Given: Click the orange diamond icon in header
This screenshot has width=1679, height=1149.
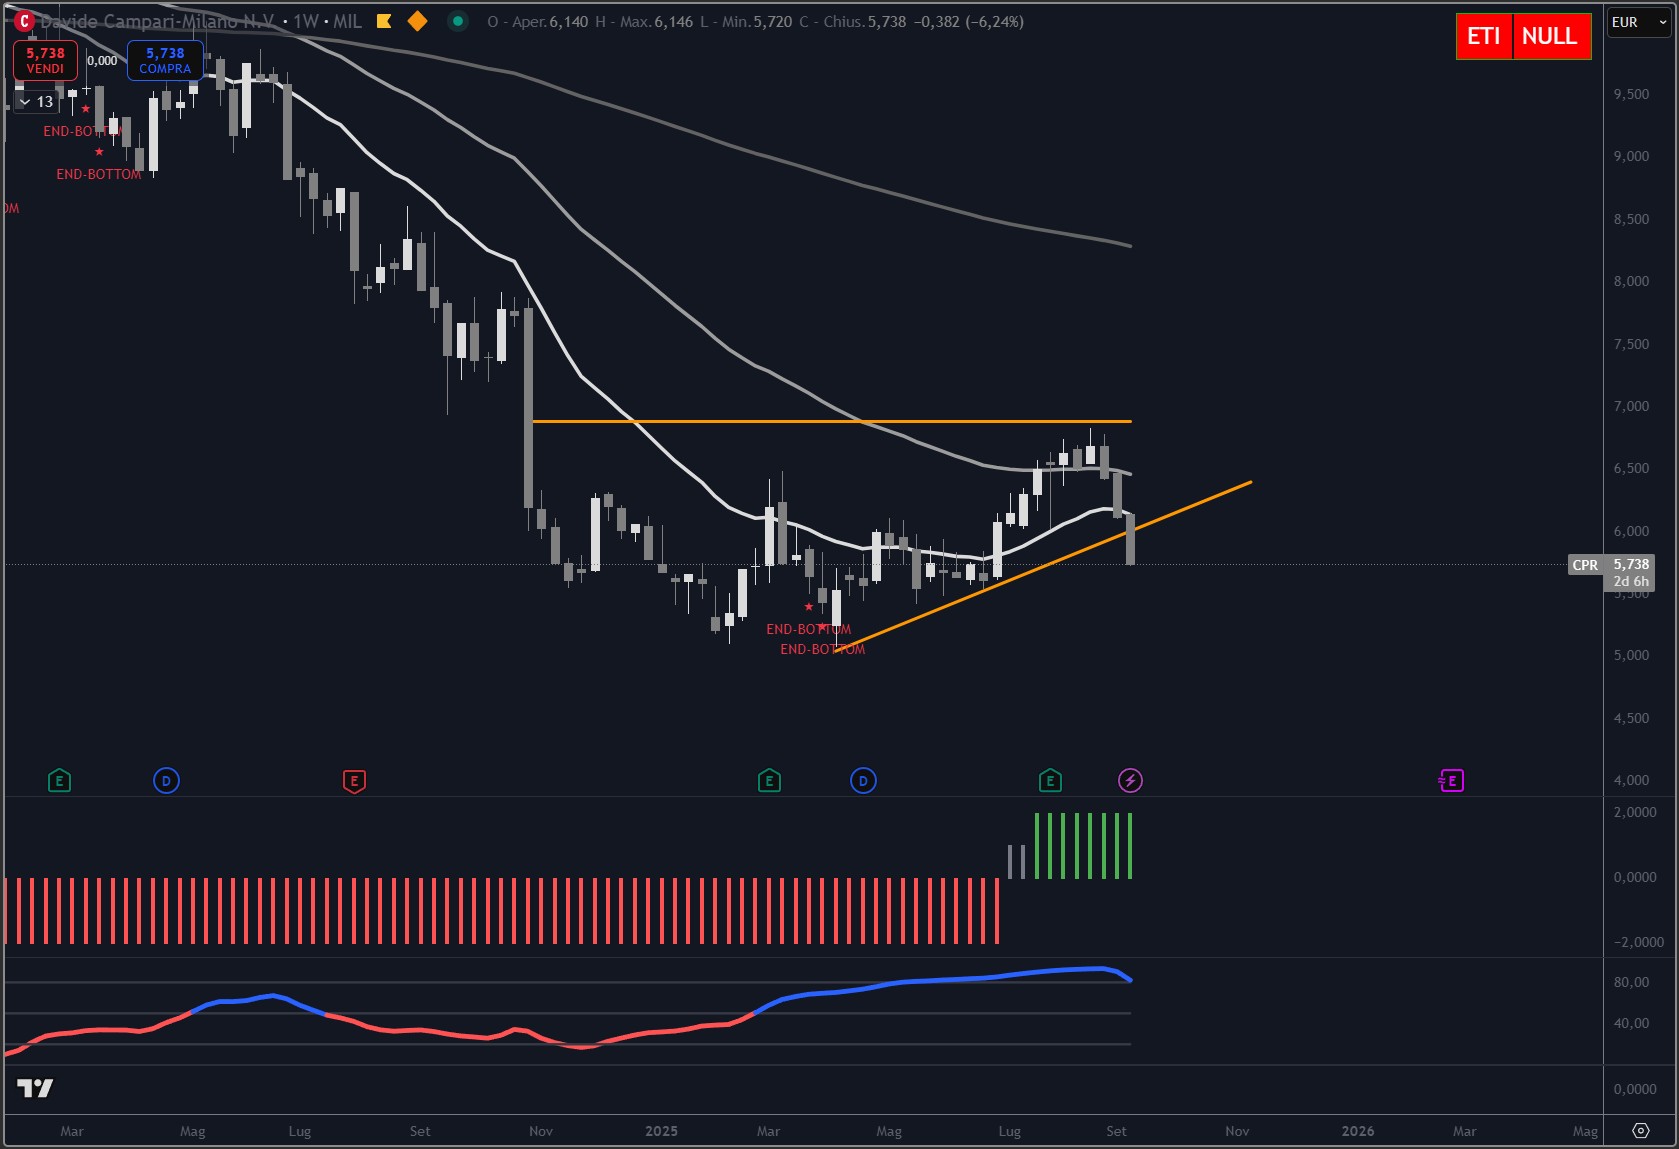Looking at the screenshot, I should (x=418, y=21).
